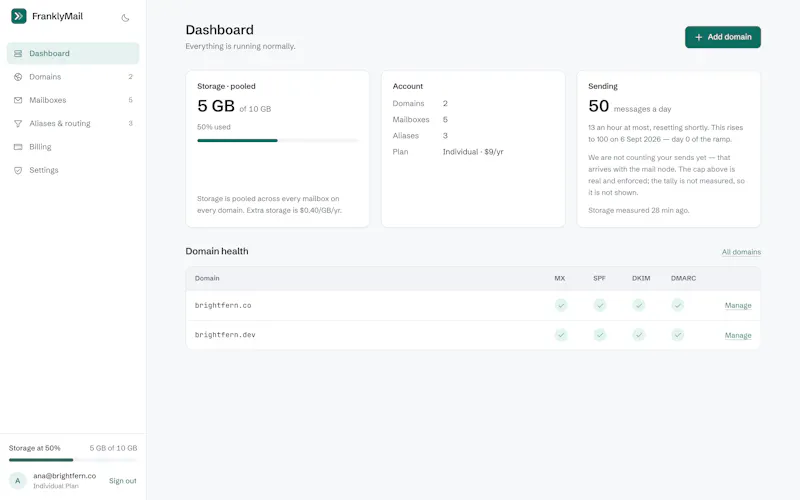Click the Dashboard page heading
This screenshot has height=500, width=800.
click(219, 30)
